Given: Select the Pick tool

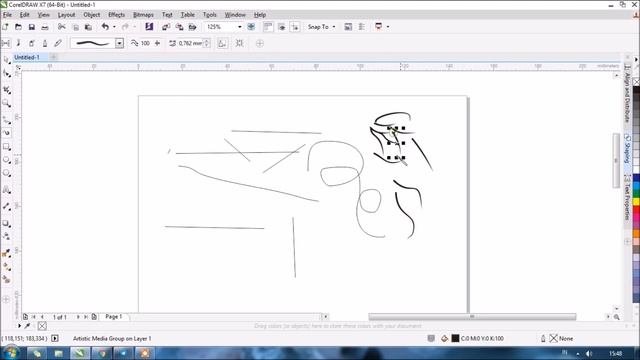Looking at the screenshot, I should pyautogui.click(x=7, y=60).
